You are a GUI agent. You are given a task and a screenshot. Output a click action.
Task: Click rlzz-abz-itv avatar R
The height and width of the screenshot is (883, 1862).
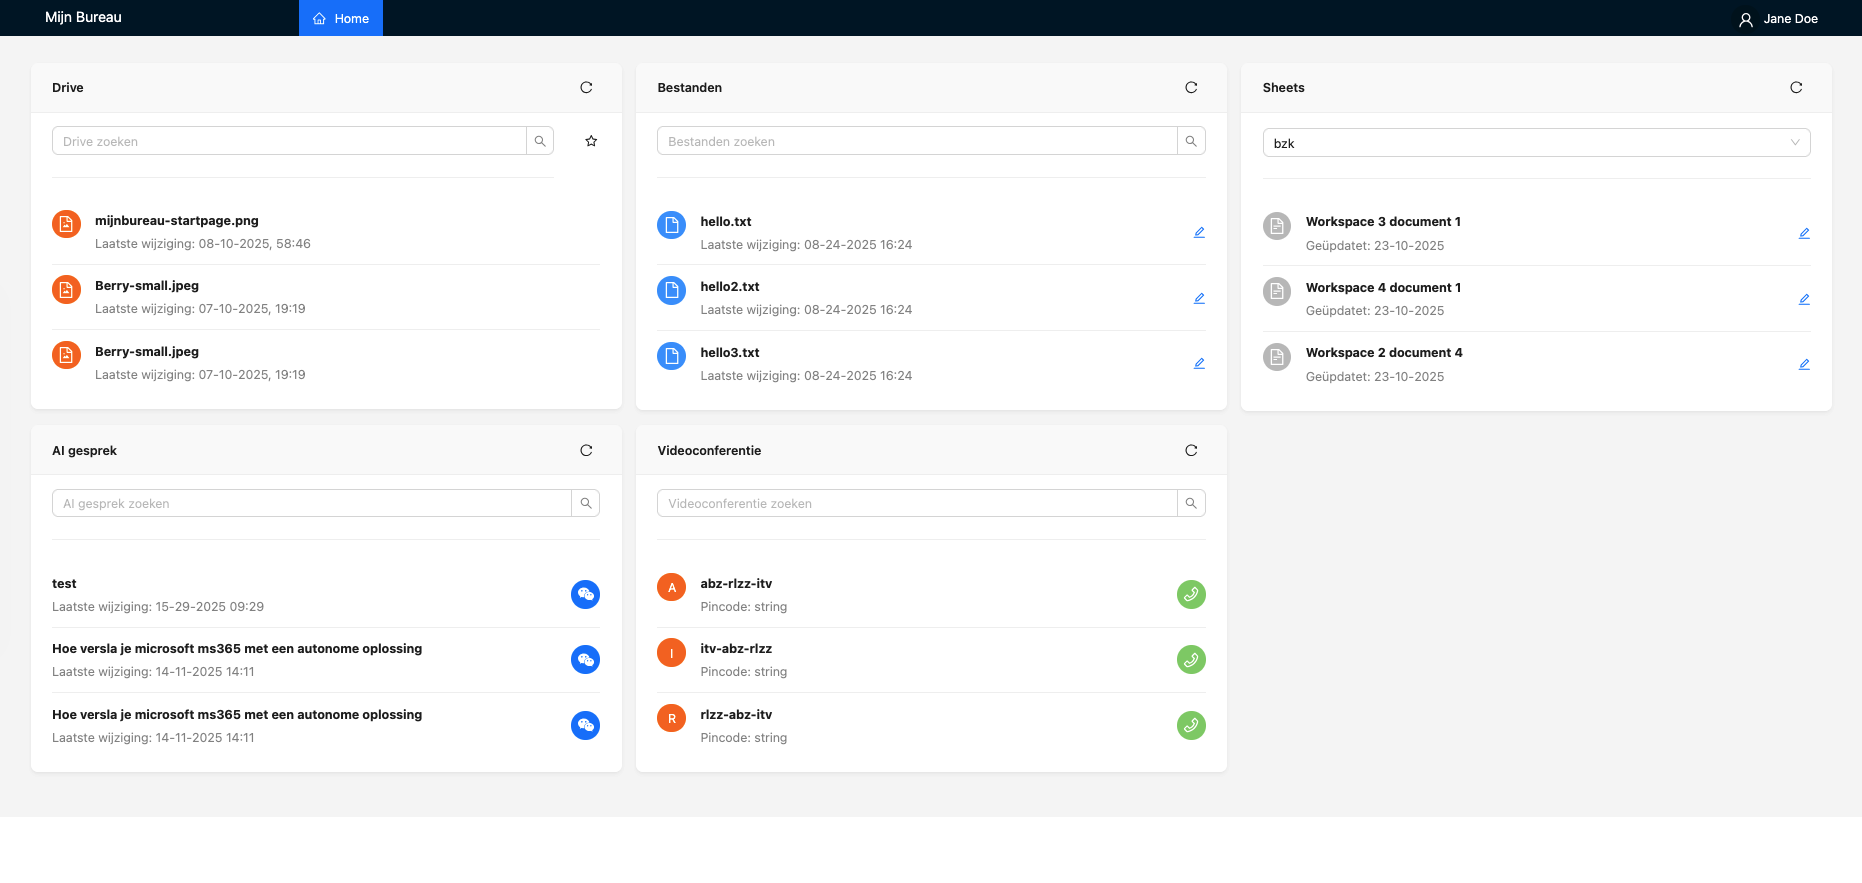672,718
